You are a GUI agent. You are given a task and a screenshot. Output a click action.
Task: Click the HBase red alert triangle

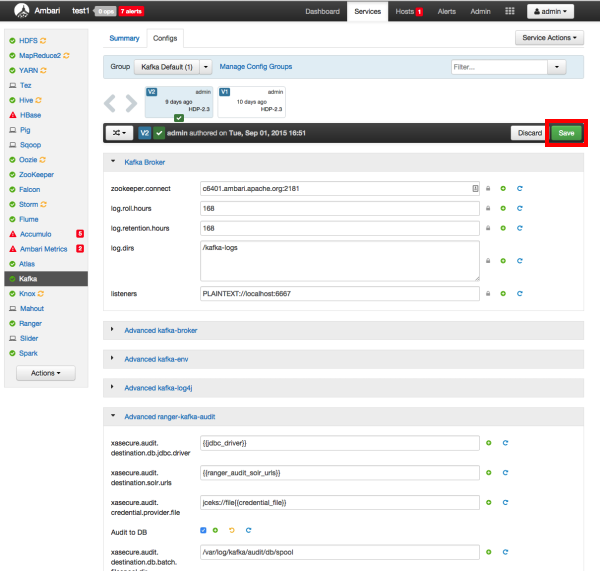(x=13, y=115)
